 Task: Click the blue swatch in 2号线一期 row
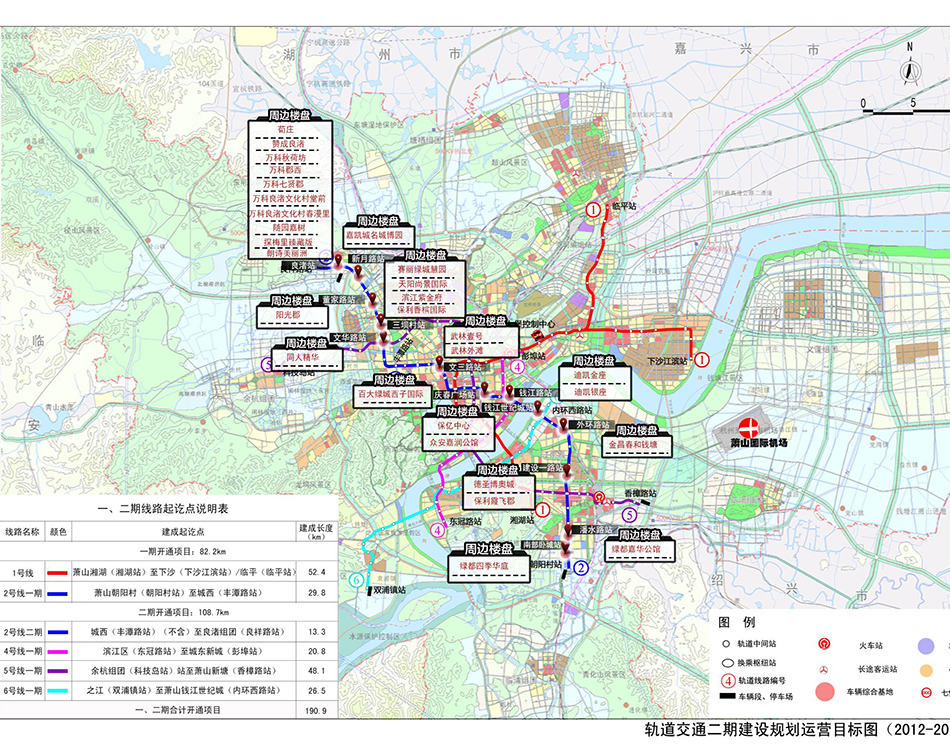pyautogui.click(x=58, y=594)
